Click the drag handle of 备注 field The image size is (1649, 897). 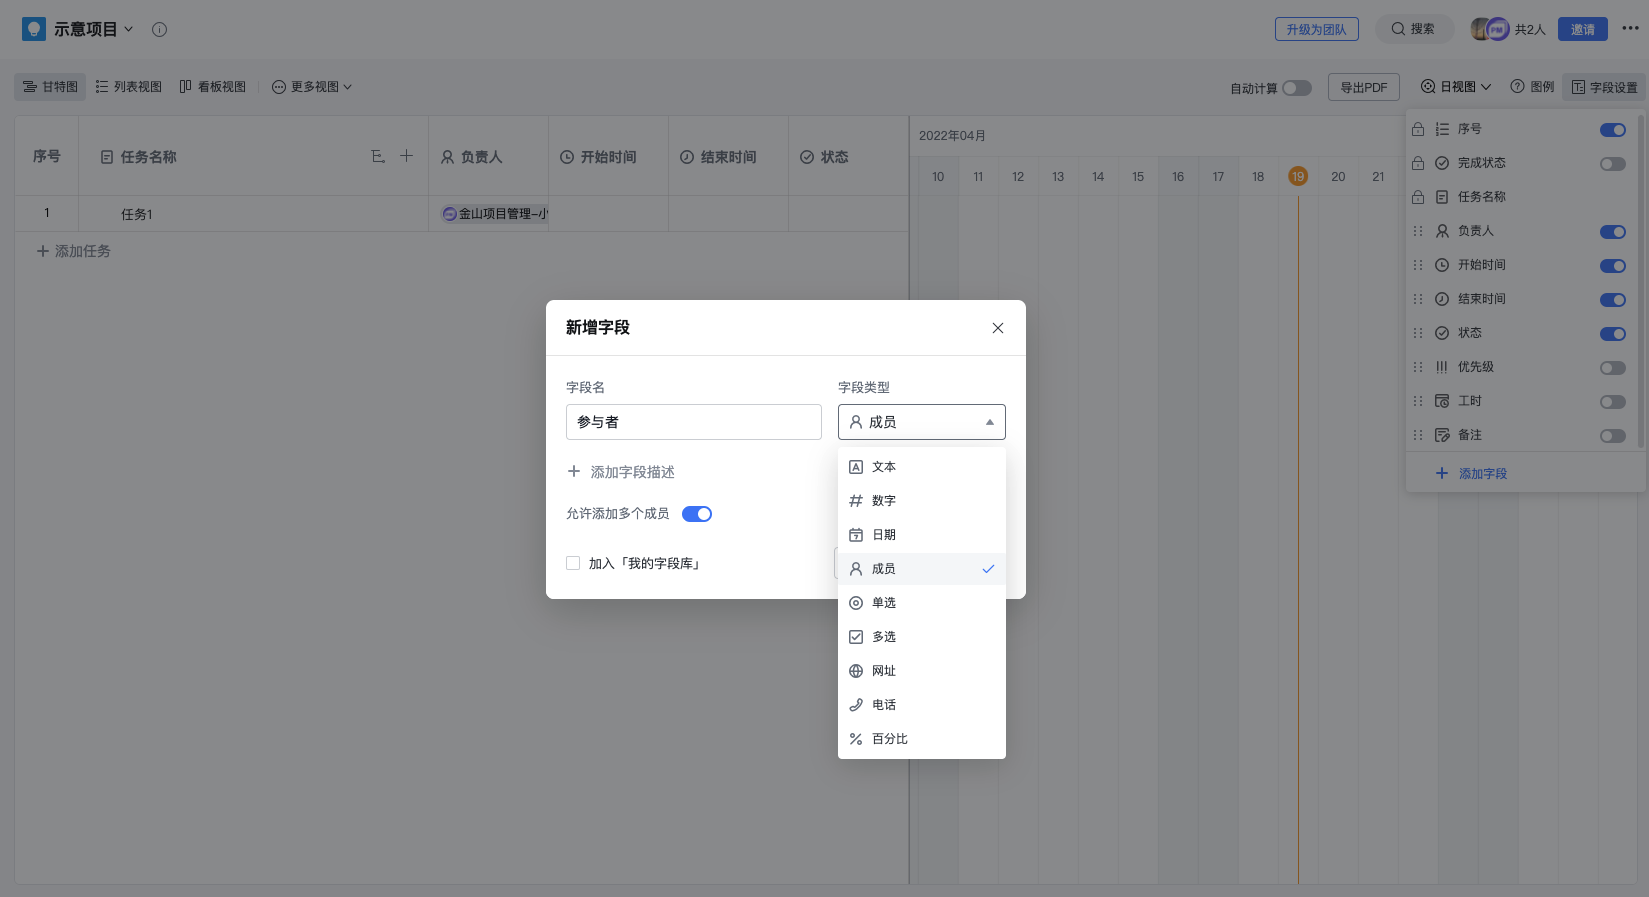tap(1418, 435)
